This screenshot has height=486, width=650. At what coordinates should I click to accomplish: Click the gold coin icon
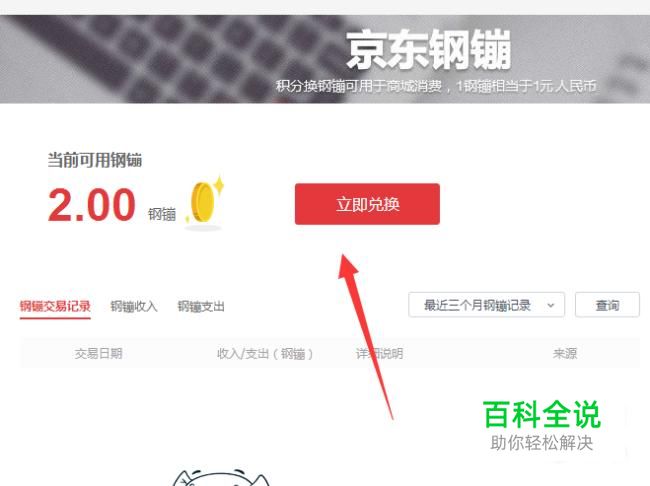[x=204, y=202]
